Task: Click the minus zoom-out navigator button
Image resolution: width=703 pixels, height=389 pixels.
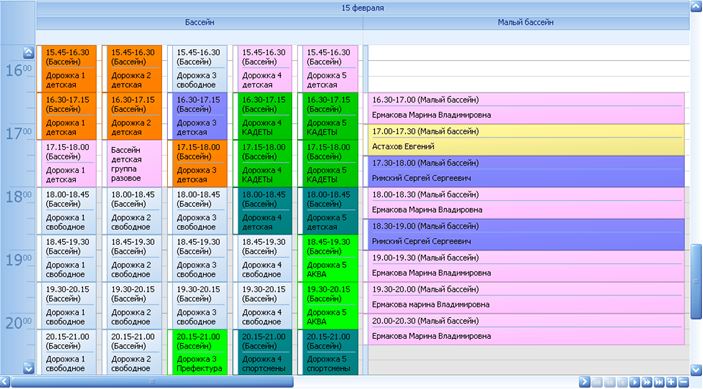Action: [683, 382]
